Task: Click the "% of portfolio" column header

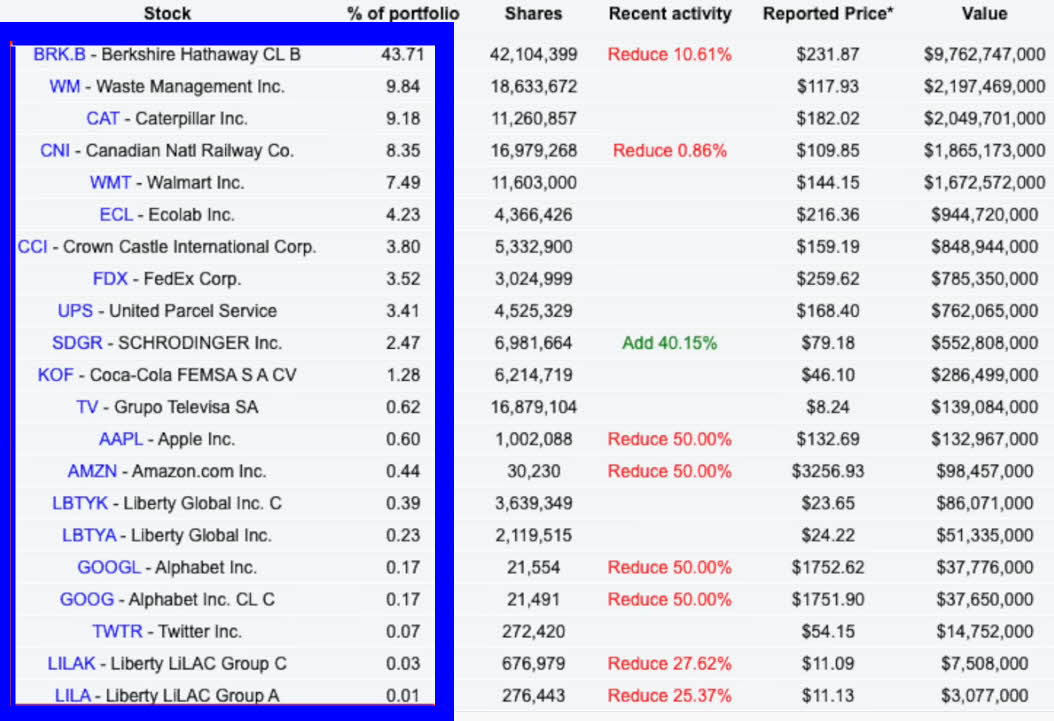Action: [403, 14]
